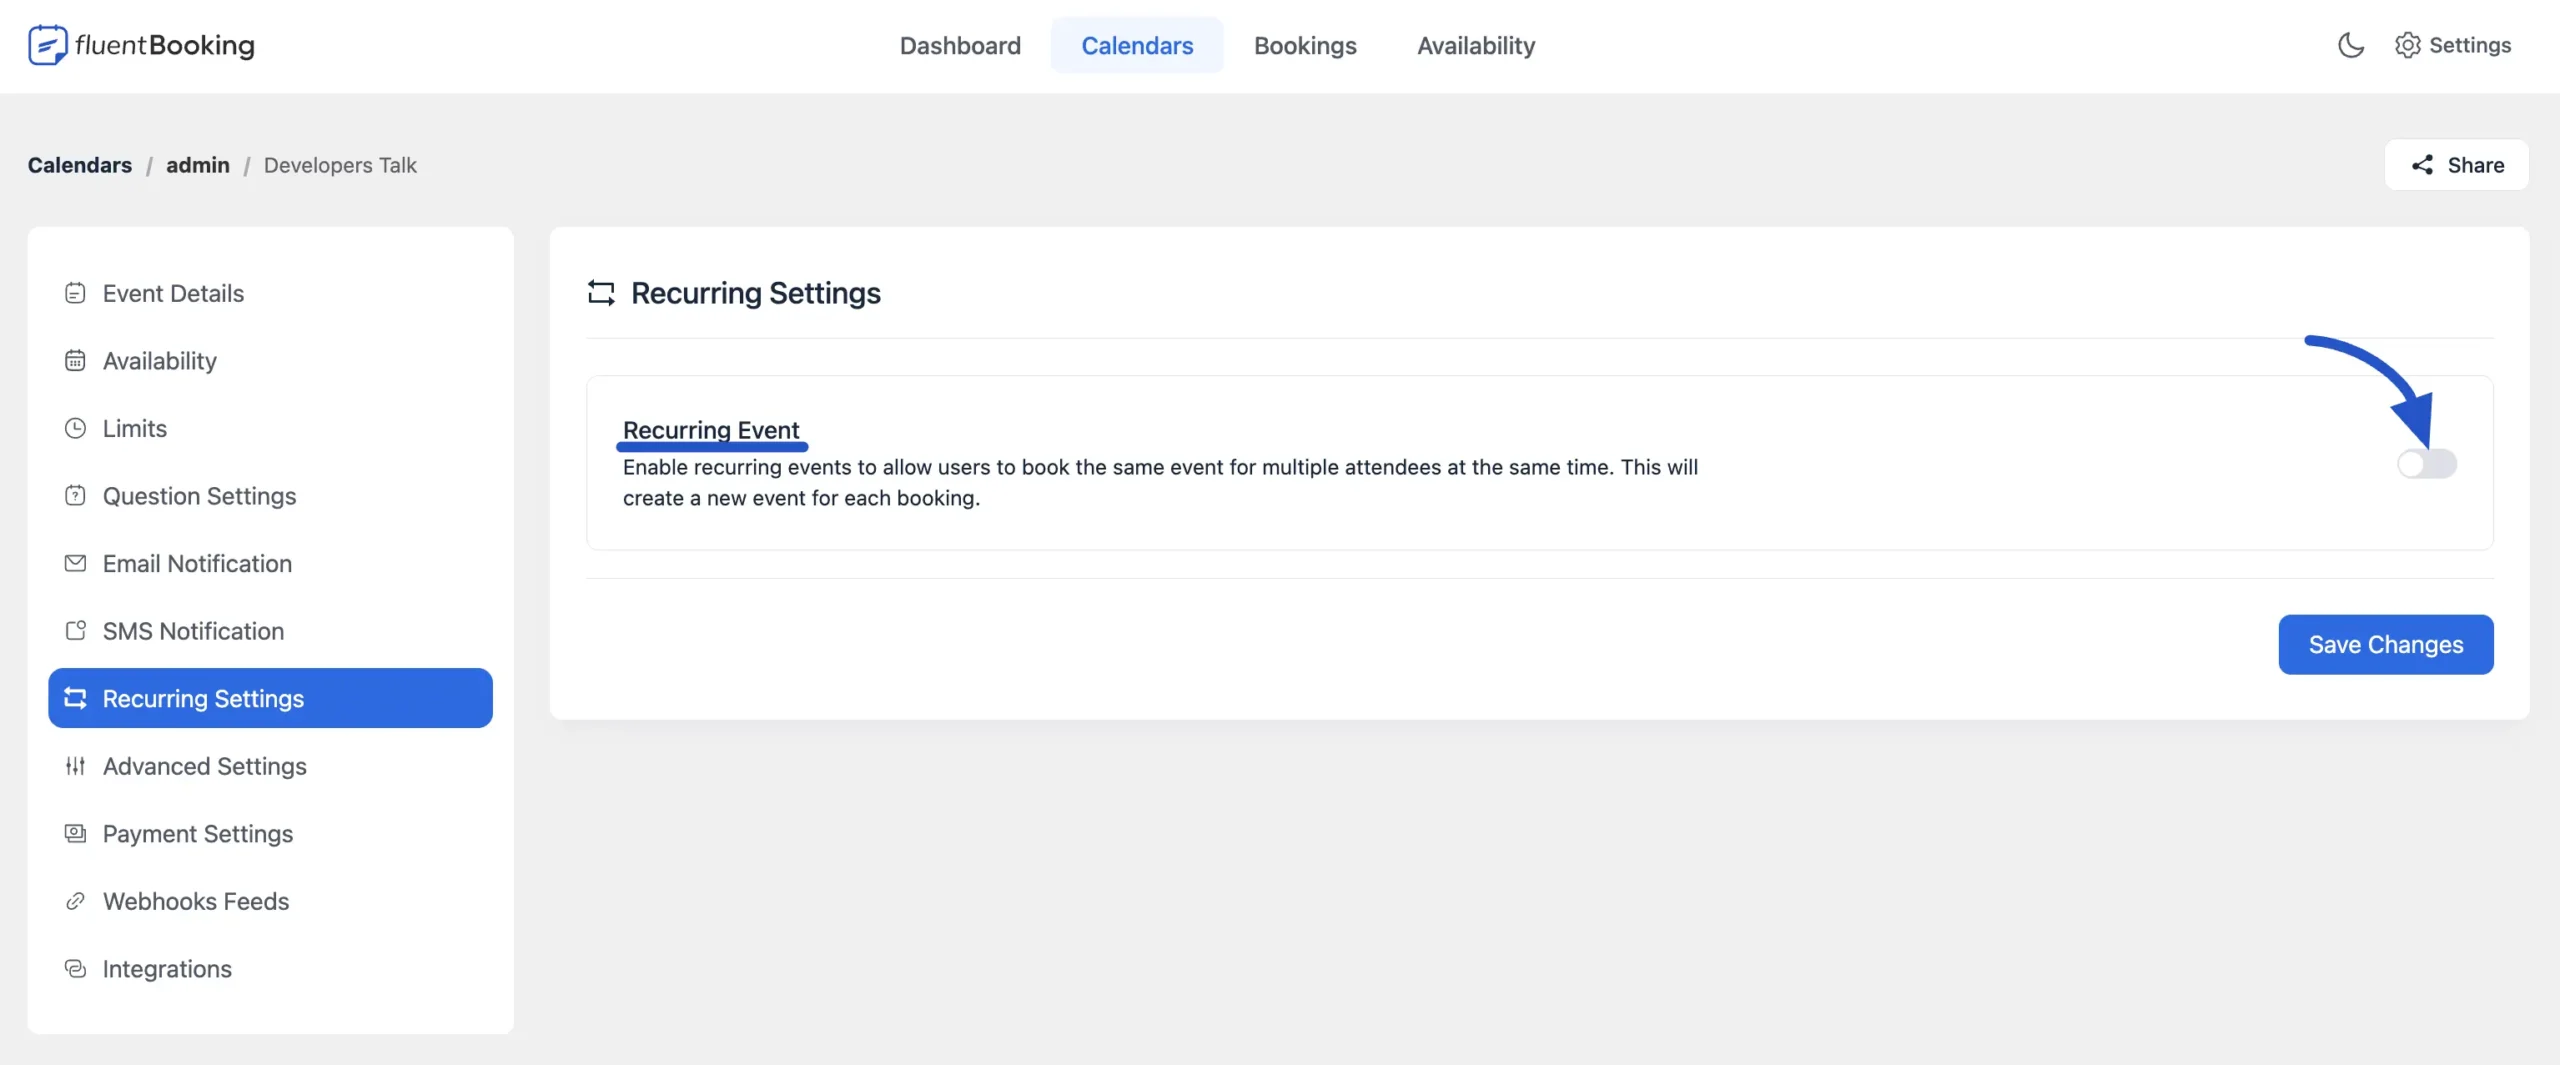
Task: Click the Webhooks Feeds link icon
Action: tap(75, 901)
